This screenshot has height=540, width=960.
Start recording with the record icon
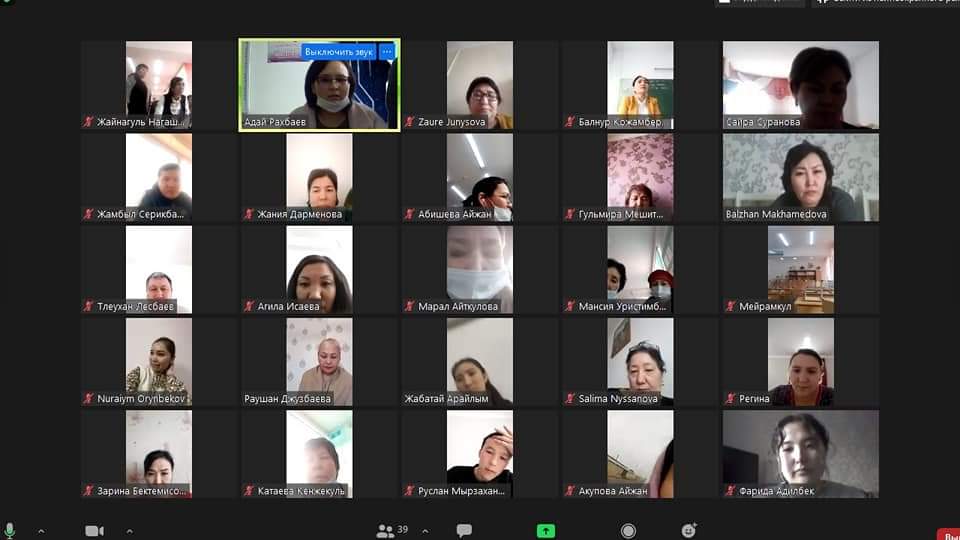coord(628,531)
